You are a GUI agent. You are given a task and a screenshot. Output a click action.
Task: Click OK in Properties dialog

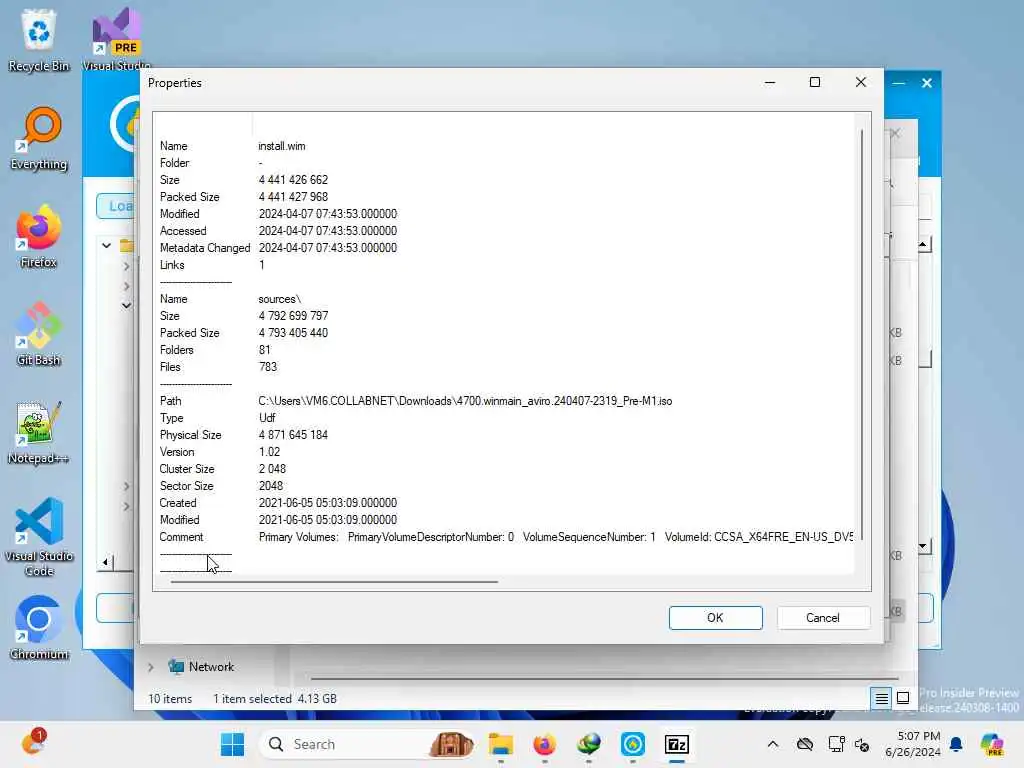coord(715,618)
